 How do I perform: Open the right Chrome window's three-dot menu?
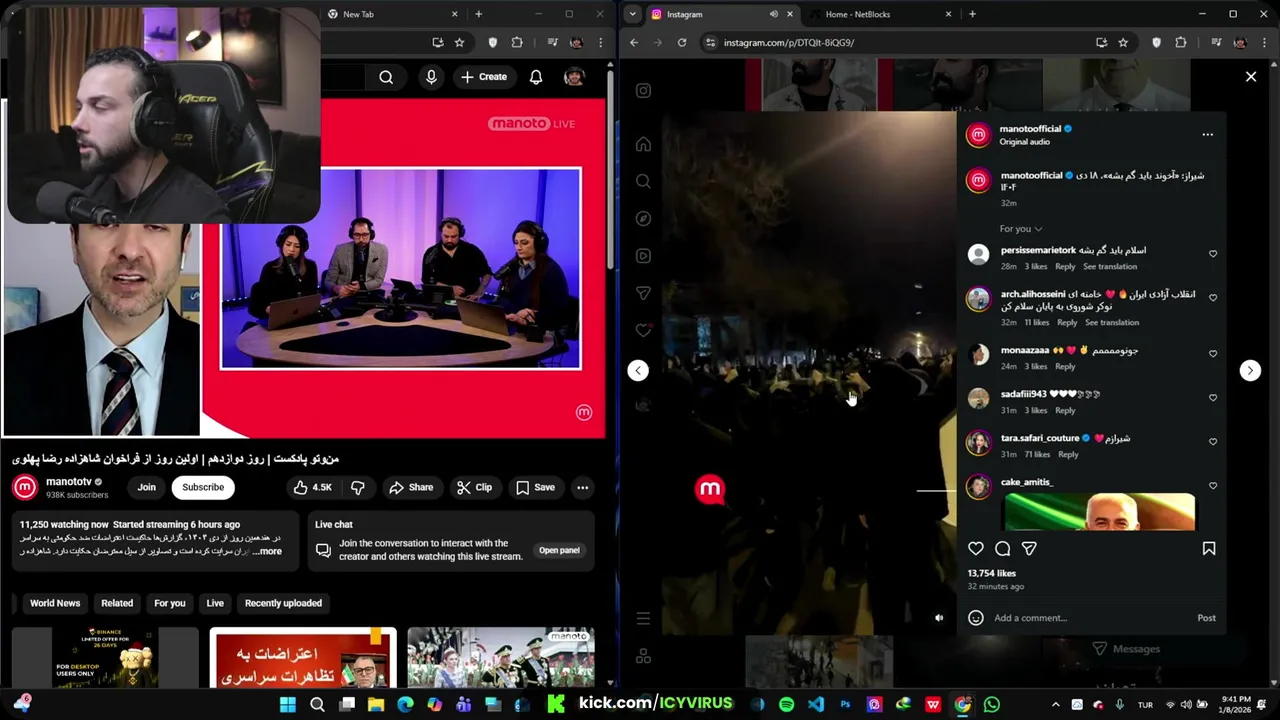[1264, 43]
